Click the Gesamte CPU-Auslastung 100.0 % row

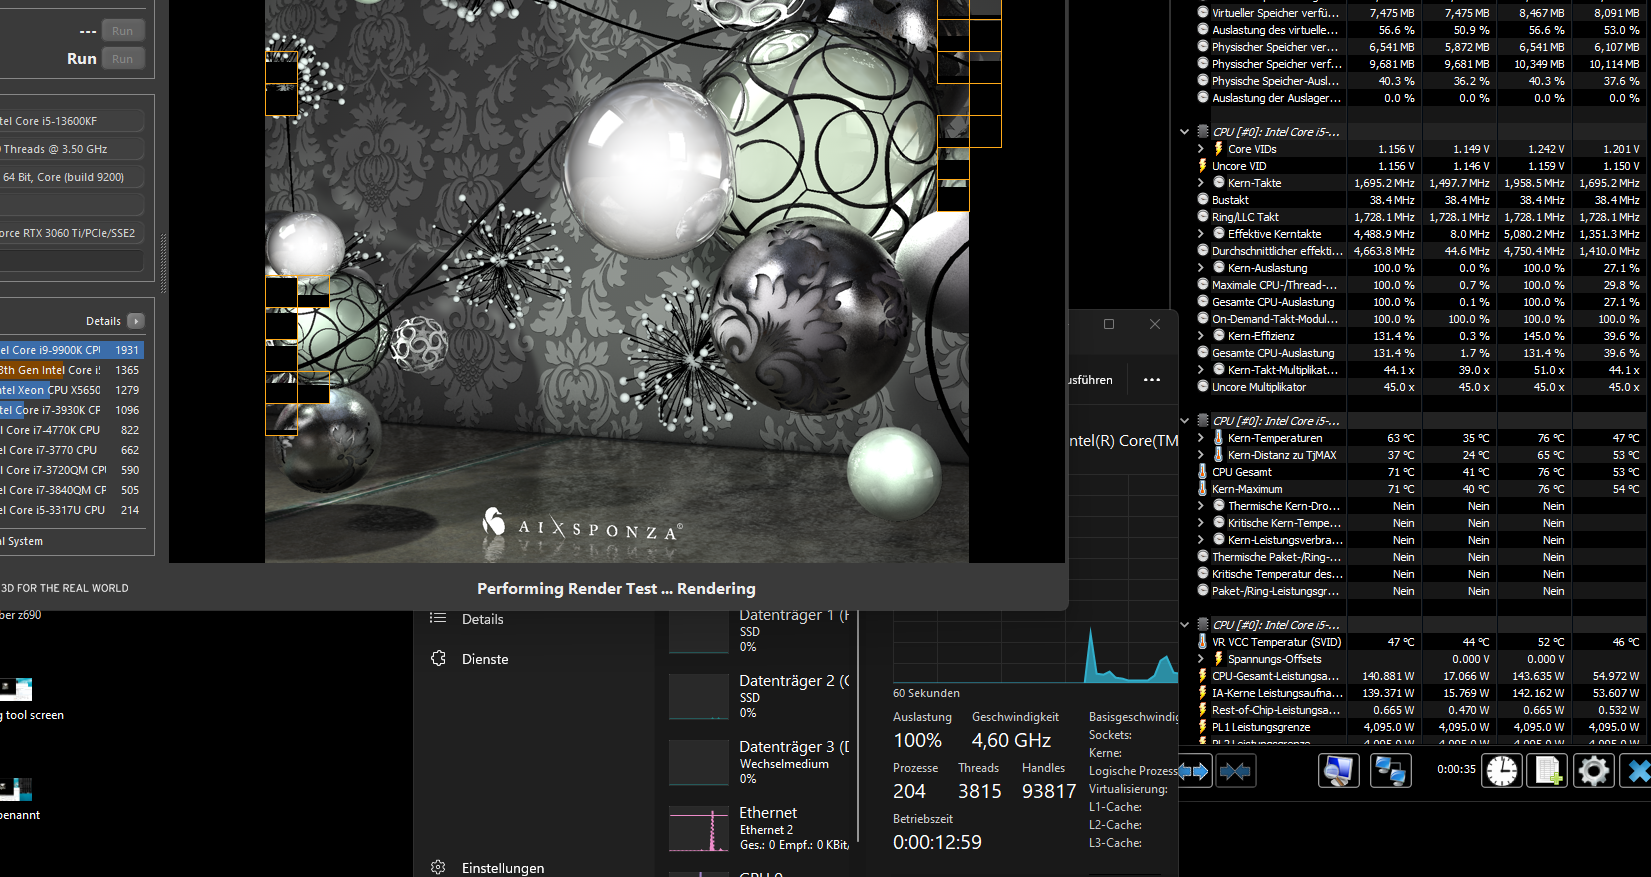[1419, 302]
